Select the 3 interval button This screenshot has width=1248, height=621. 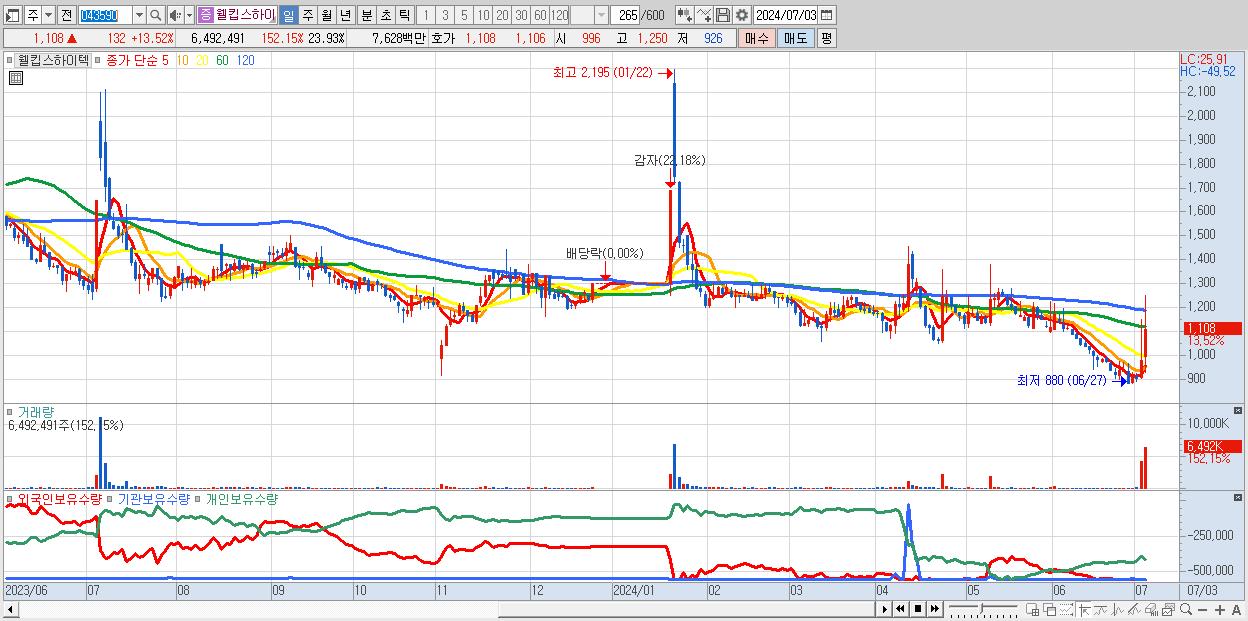coord(445,15)
